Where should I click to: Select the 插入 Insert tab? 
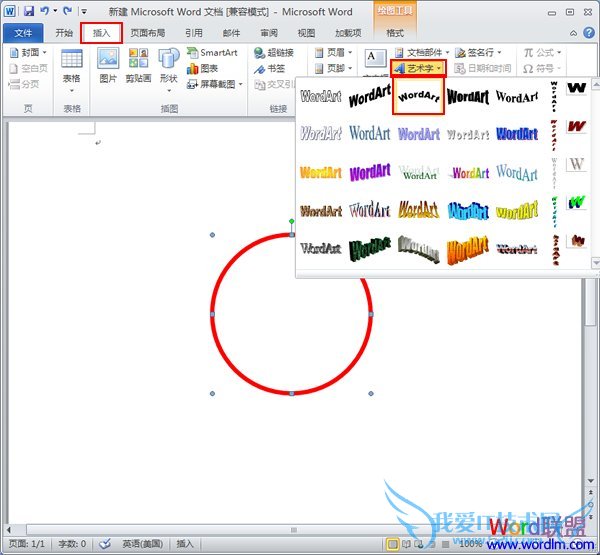click(101, 33)
